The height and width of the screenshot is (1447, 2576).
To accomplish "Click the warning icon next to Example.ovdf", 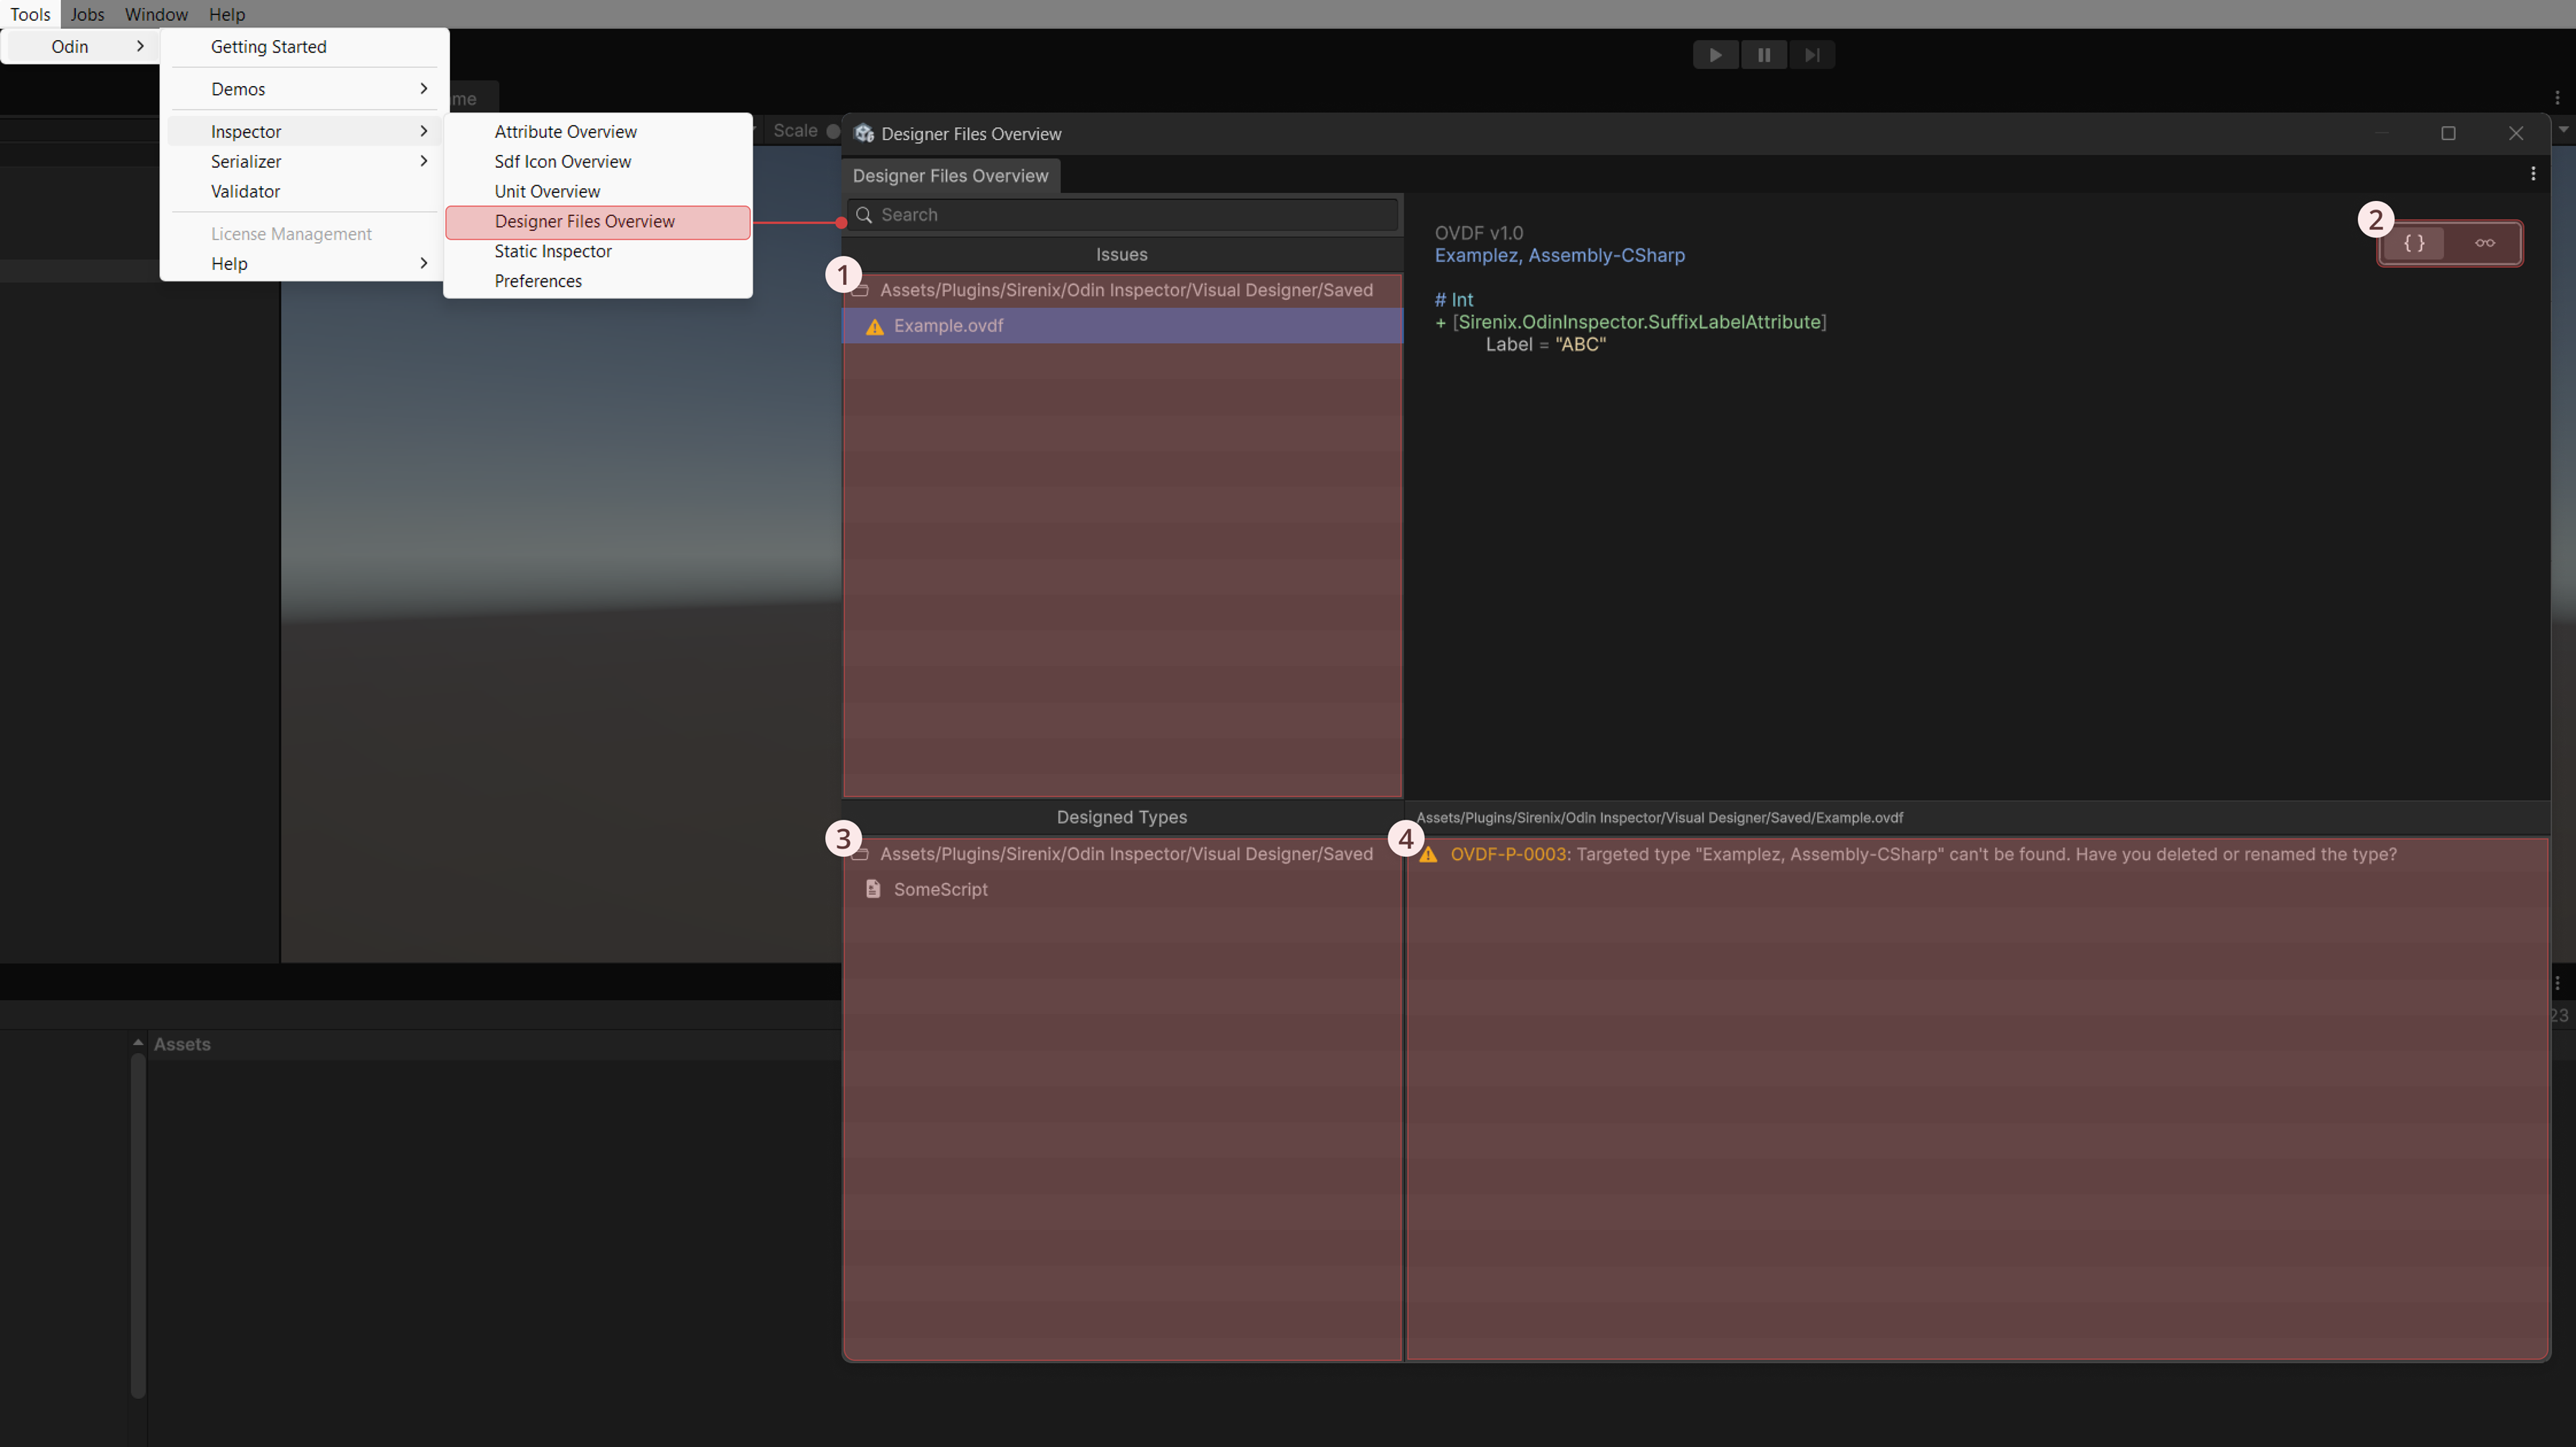I will [x=875, y=327].
